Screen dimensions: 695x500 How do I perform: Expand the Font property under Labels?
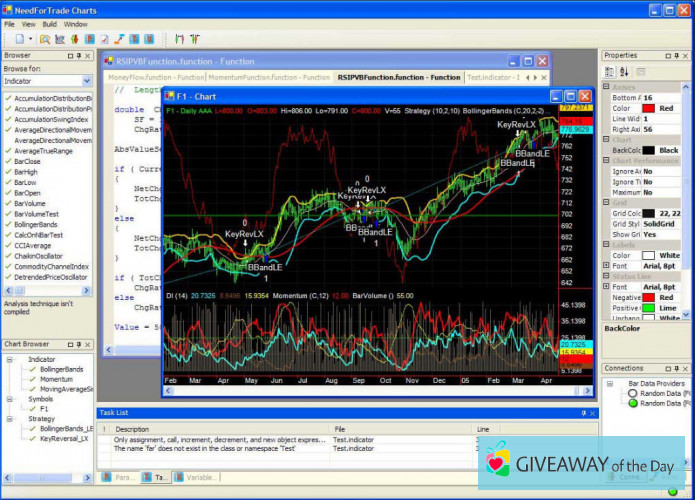pyautogui.click(x=606, y=264)
